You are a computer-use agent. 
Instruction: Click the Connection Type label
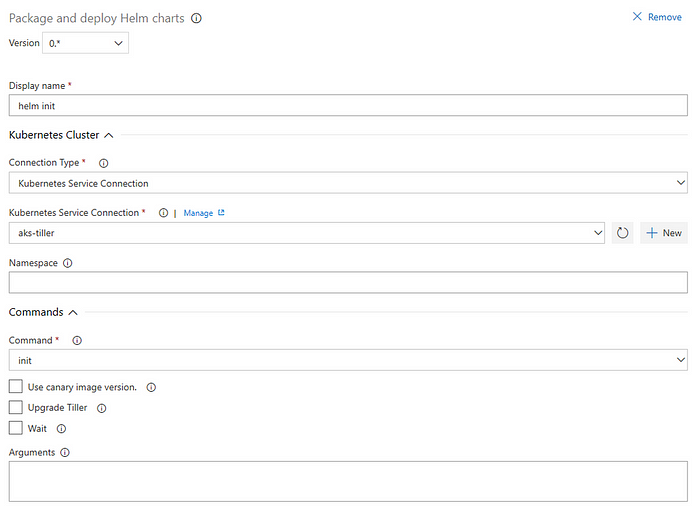coord(44,163)
